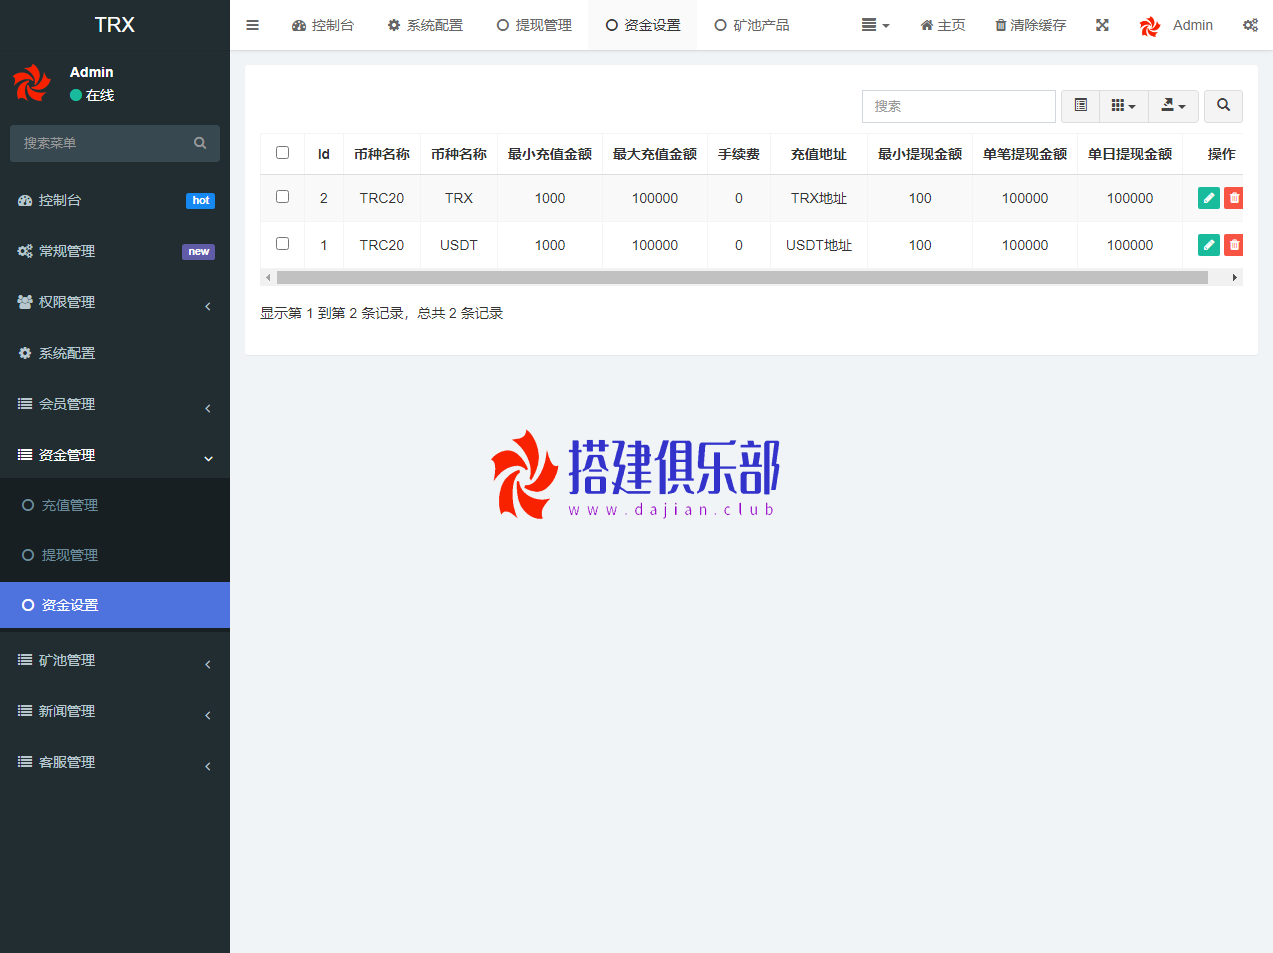This screenshot has height=953, width=1273.
Task: Open the columns toggle dropdown
Action: 1123,105
